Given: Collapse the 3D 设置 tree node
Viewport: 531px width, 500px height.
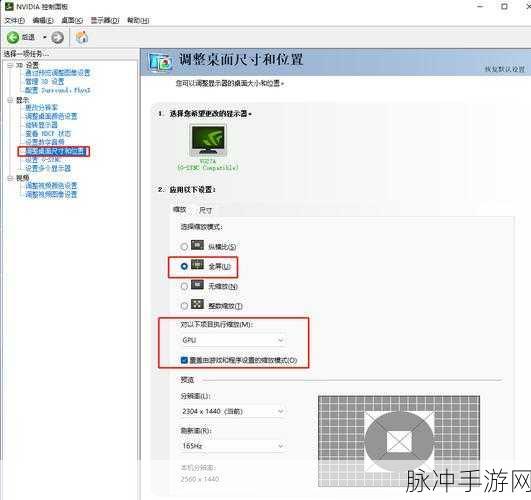Looking at the screenshot, I should (x=10, y=65).
